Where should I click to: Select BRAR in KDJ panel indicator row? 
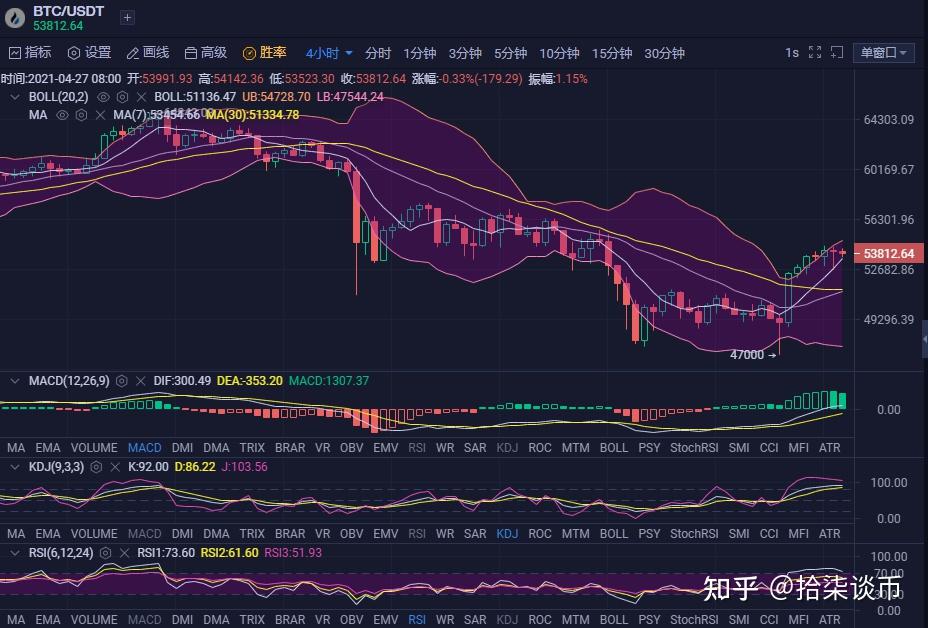click(x=290, y=533)
